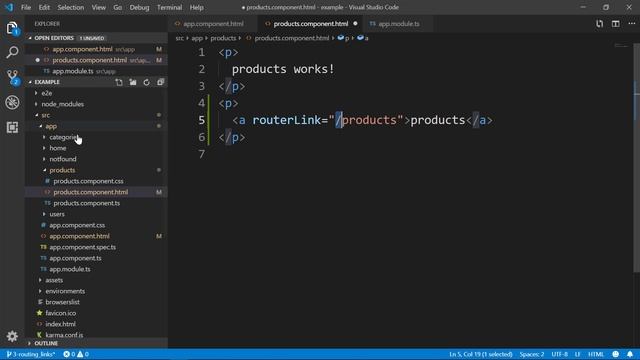Open changes compare icon in editor toolbar

pos(599,24)
